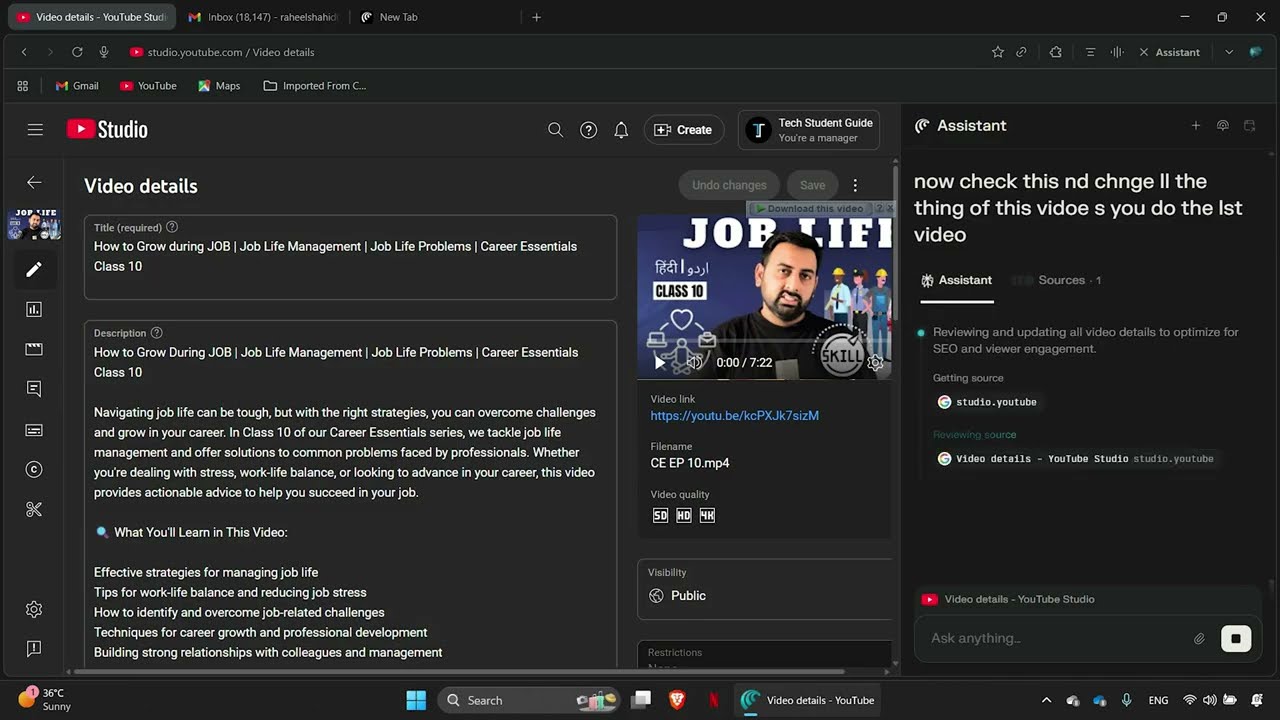Screen dimensions: 1280x720
Task: Open the youtu.be video link
Action: (735, 415)
